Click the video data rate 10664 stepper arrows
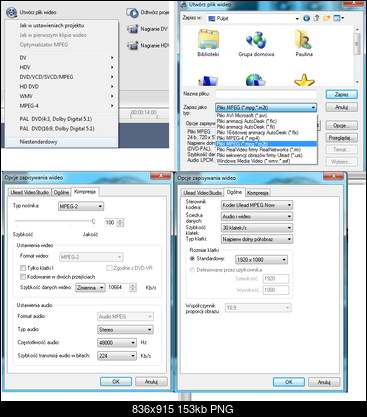 [133, 287]
